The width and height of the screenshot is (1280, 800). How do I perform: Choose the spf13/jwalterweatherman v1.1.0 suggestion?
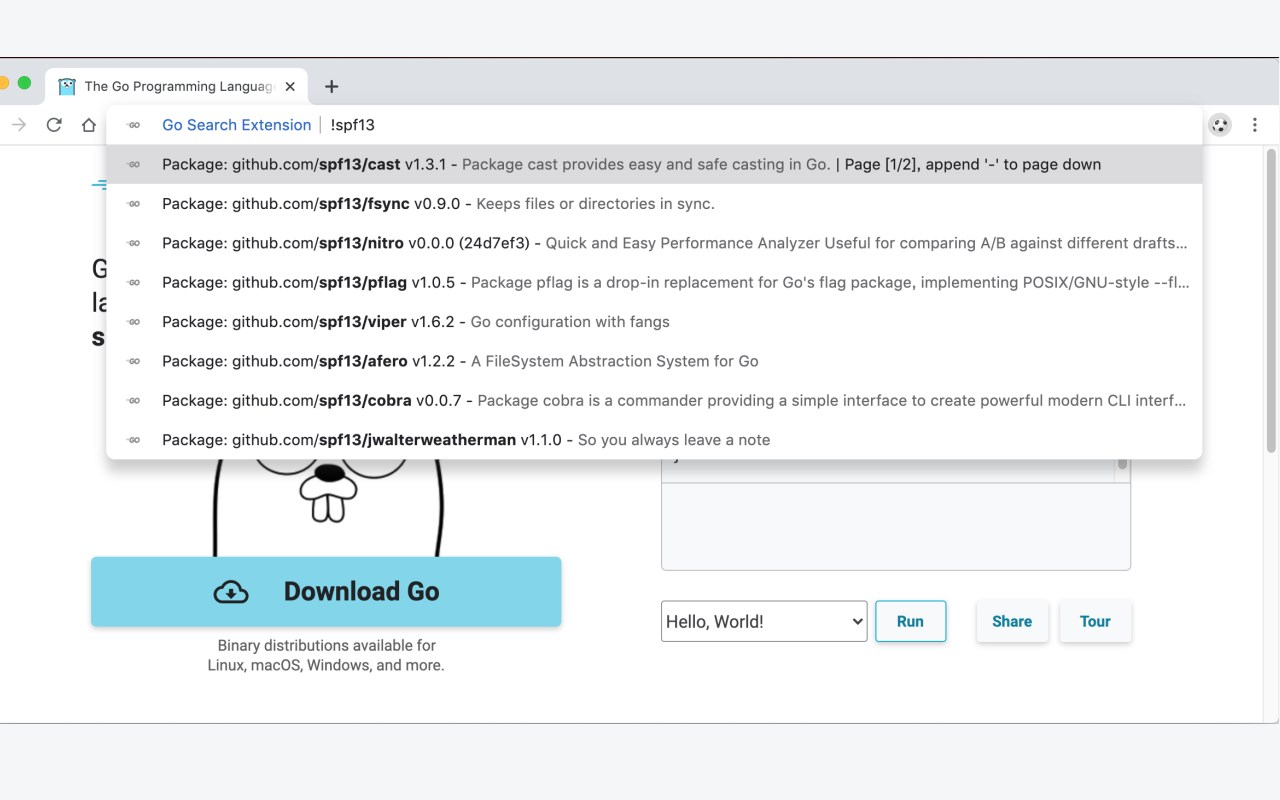point(654,440)
